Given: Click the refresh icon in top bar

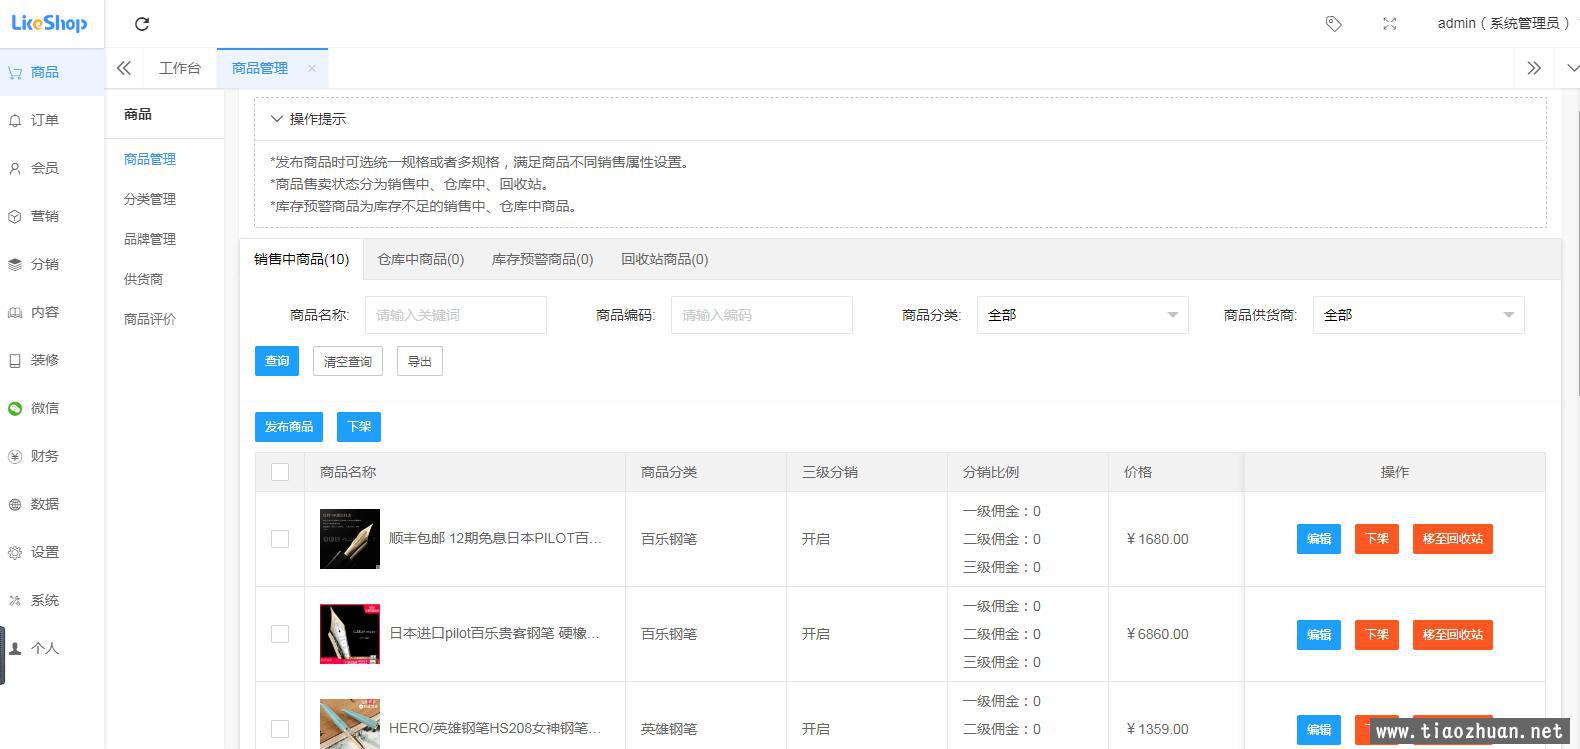Looking at the screenshot, I should coord(142,24).
